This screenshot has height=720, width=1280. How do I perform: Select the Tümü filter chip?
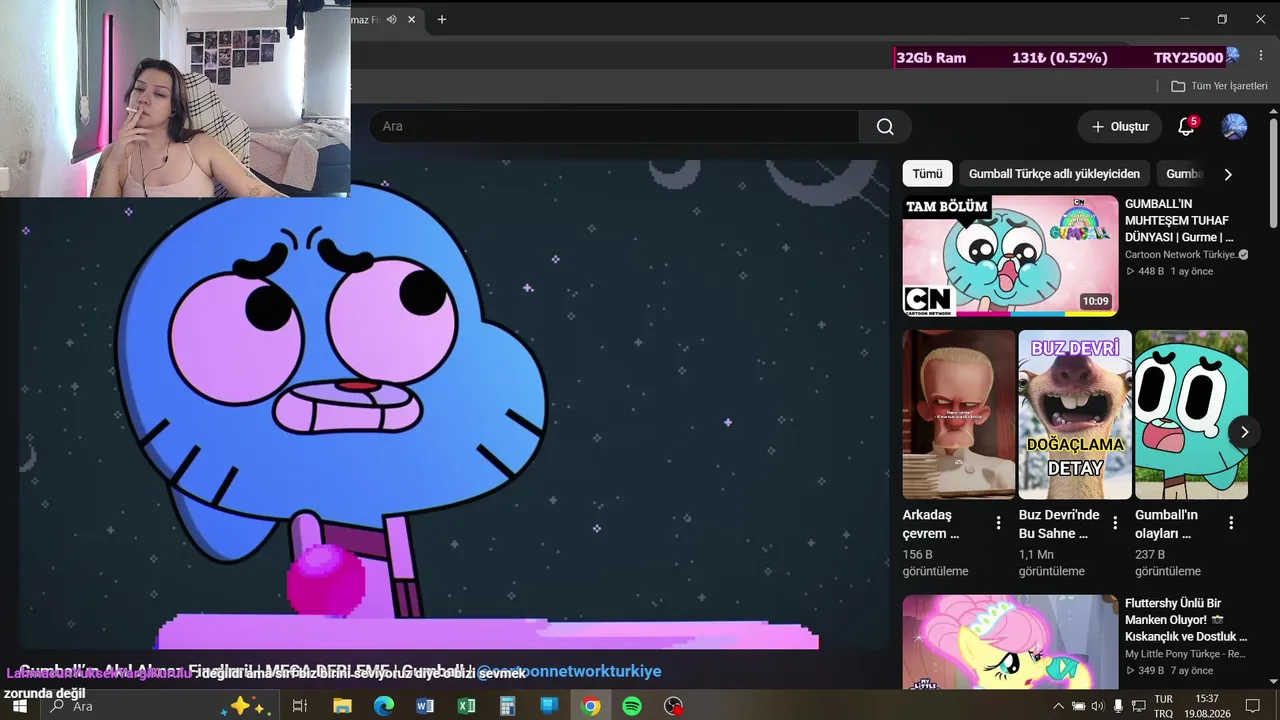pyautogui.click(x=927, y=174)
